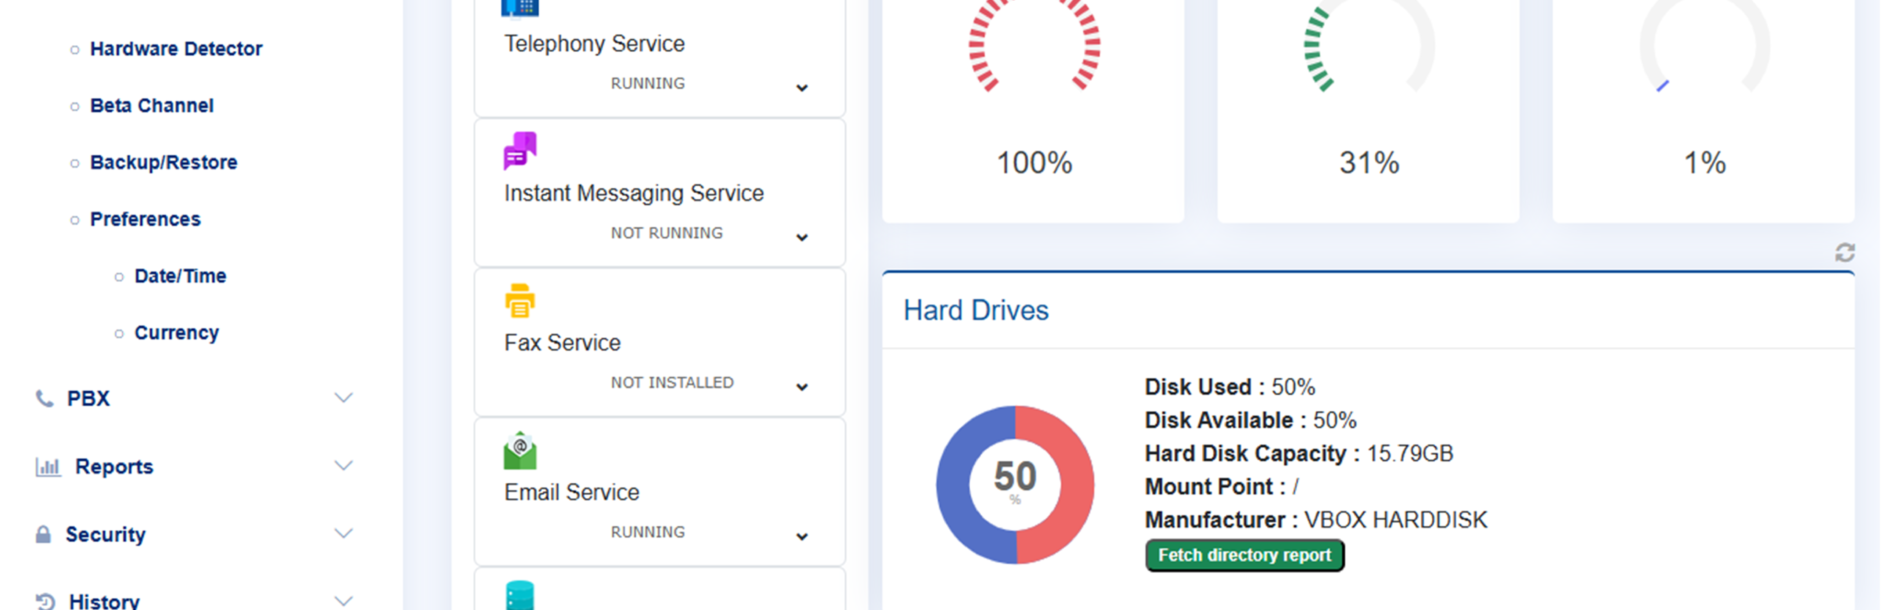The image size is (1900, 610).
Task: Select Backup/Restore from the sidebar
Action: point(163,162)
